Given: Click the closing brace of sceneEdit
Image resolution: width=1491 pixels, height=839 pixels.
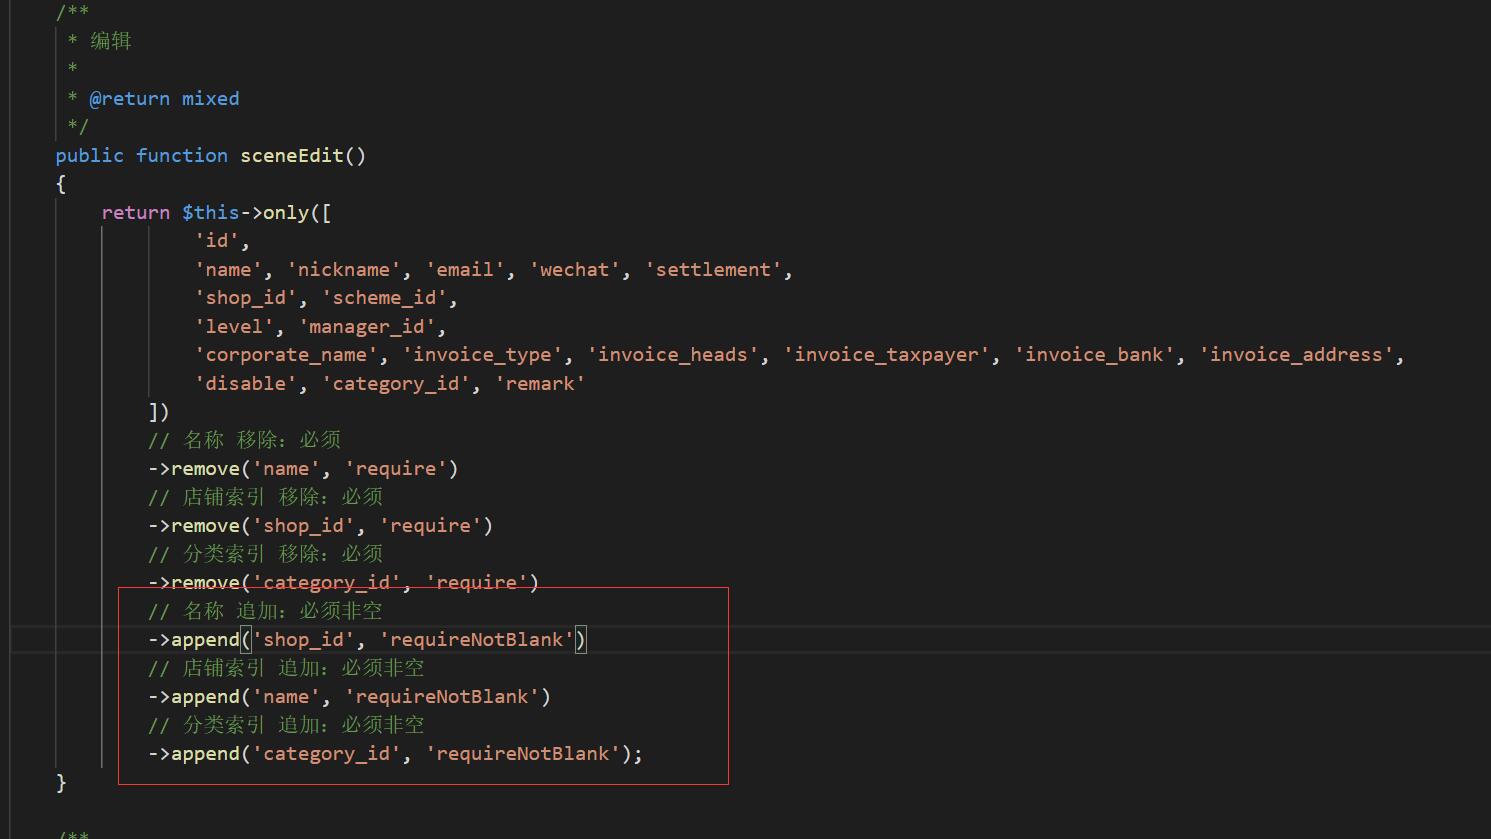Looking at the screenshot, I should [61, 783].
